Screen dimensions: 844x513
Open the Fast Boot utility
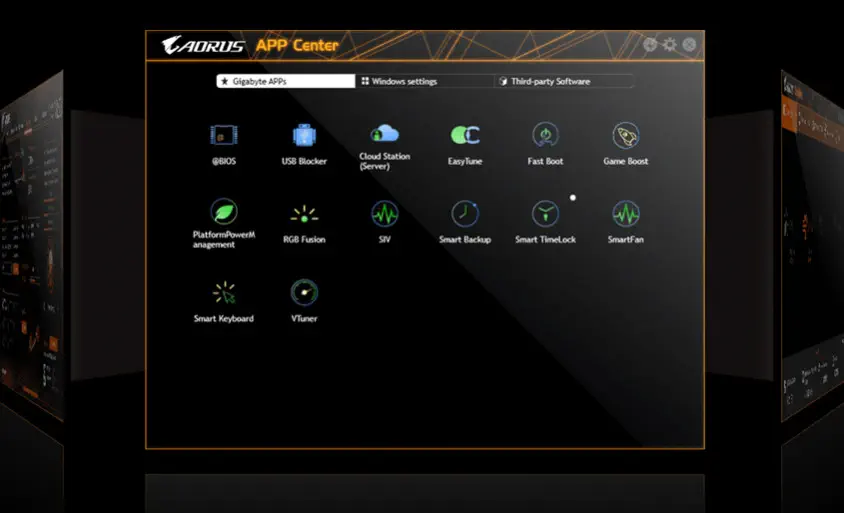coord(545,136)
